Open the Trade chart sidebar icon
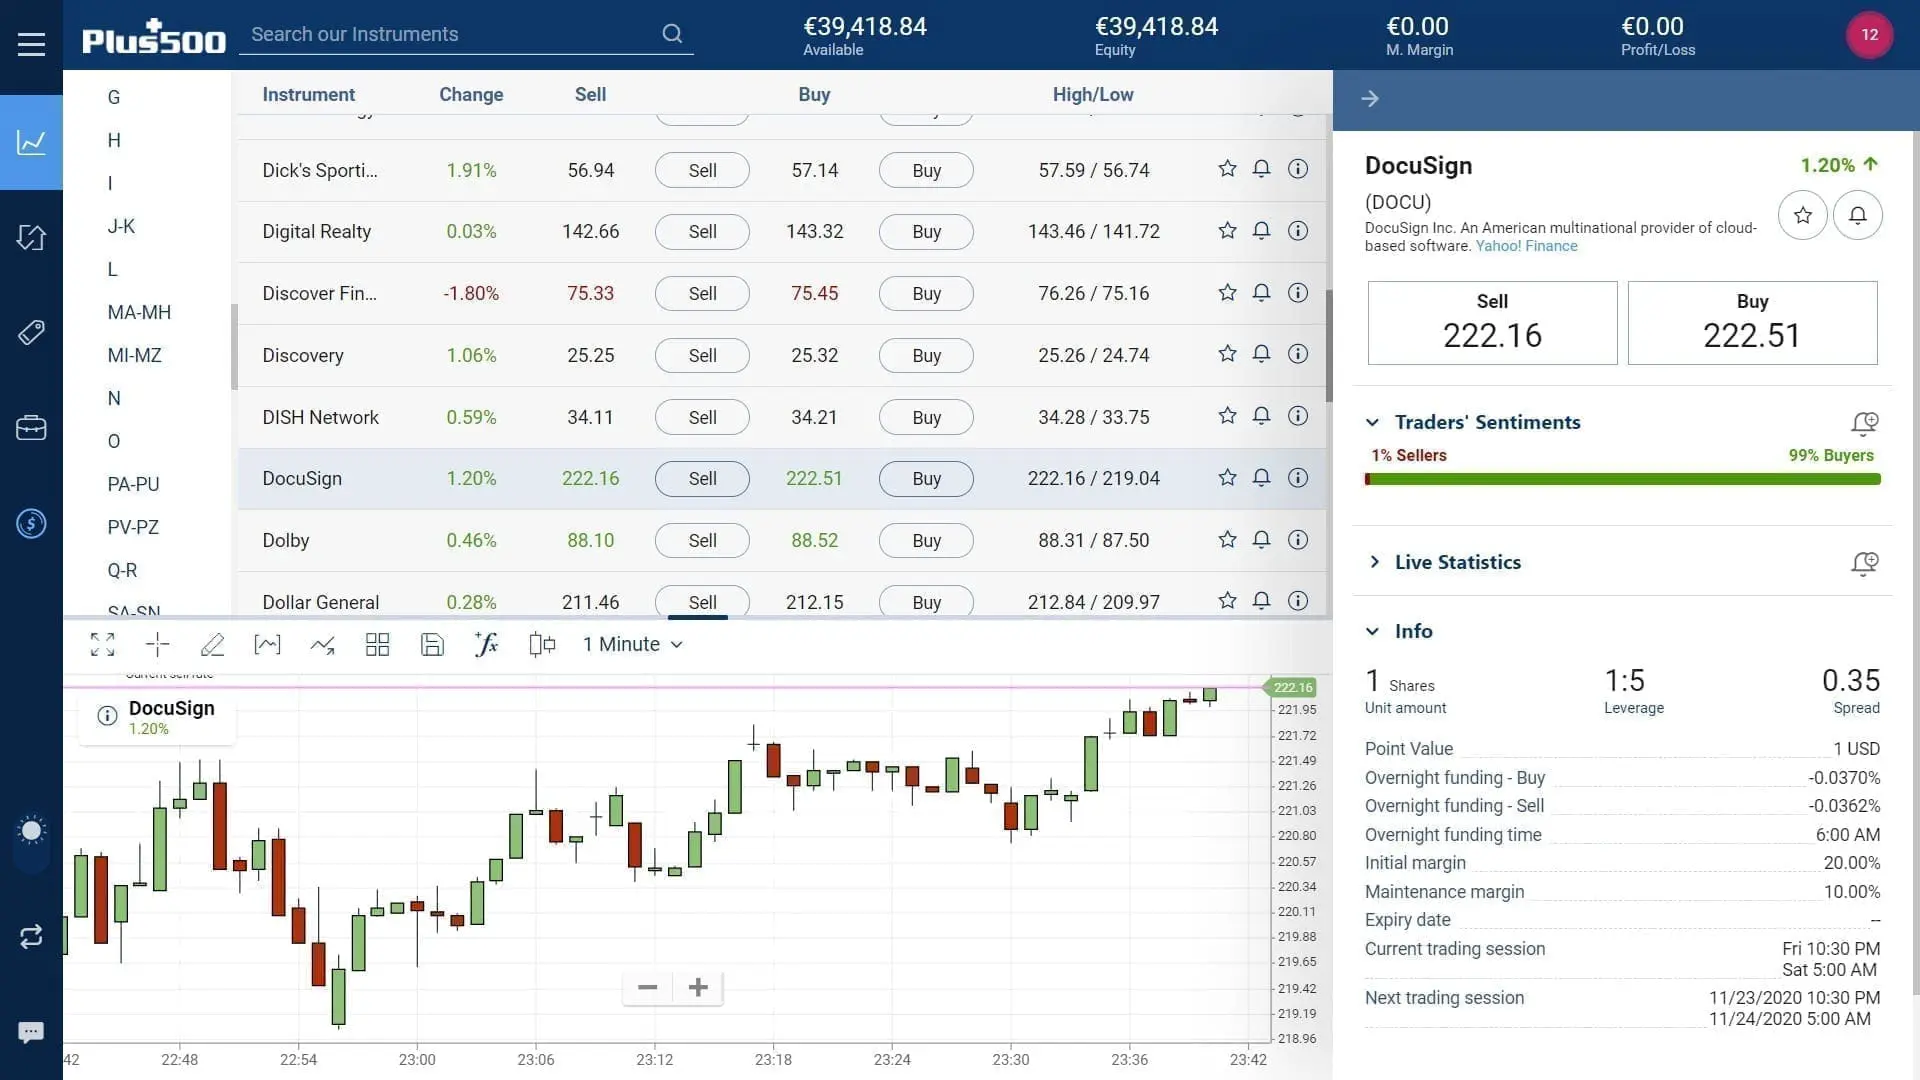The image size is (1920, 1080). pyautogui.click(x=31, y=142)
